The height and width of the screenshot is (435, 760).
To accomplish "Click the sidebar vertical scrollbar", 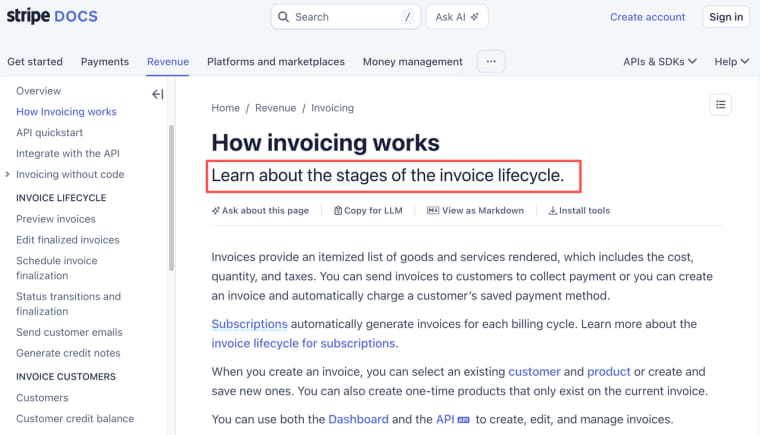I will tap(171, 197).
